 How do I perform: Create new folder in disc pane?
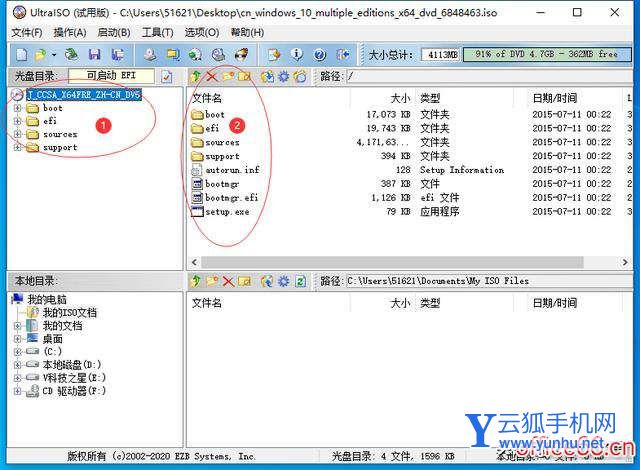tap(228, 76)
